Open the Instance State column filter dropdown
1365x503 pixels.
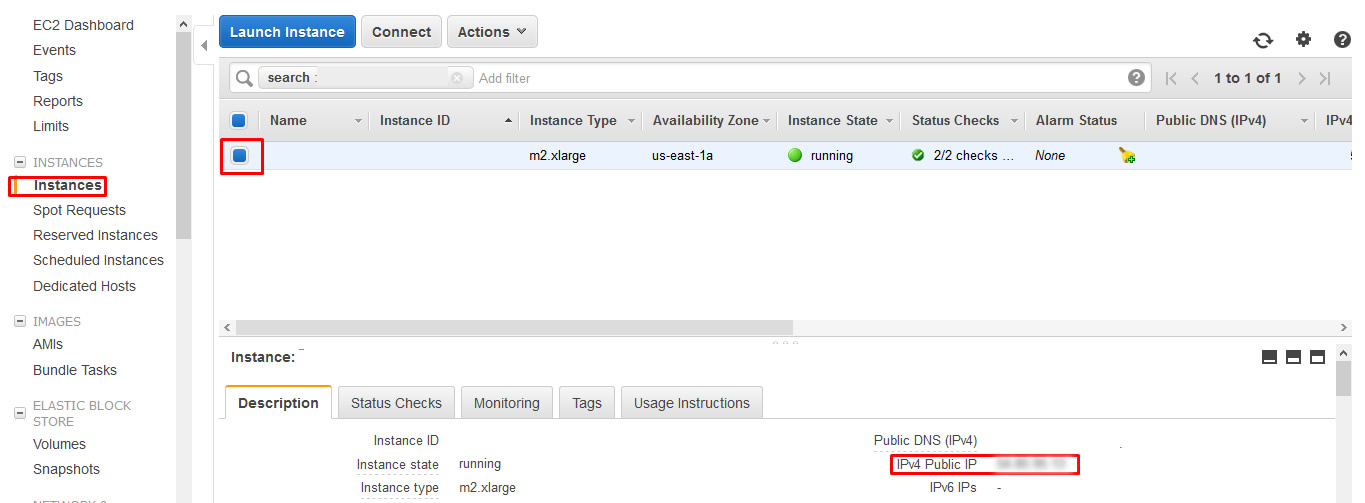[888, 121]
